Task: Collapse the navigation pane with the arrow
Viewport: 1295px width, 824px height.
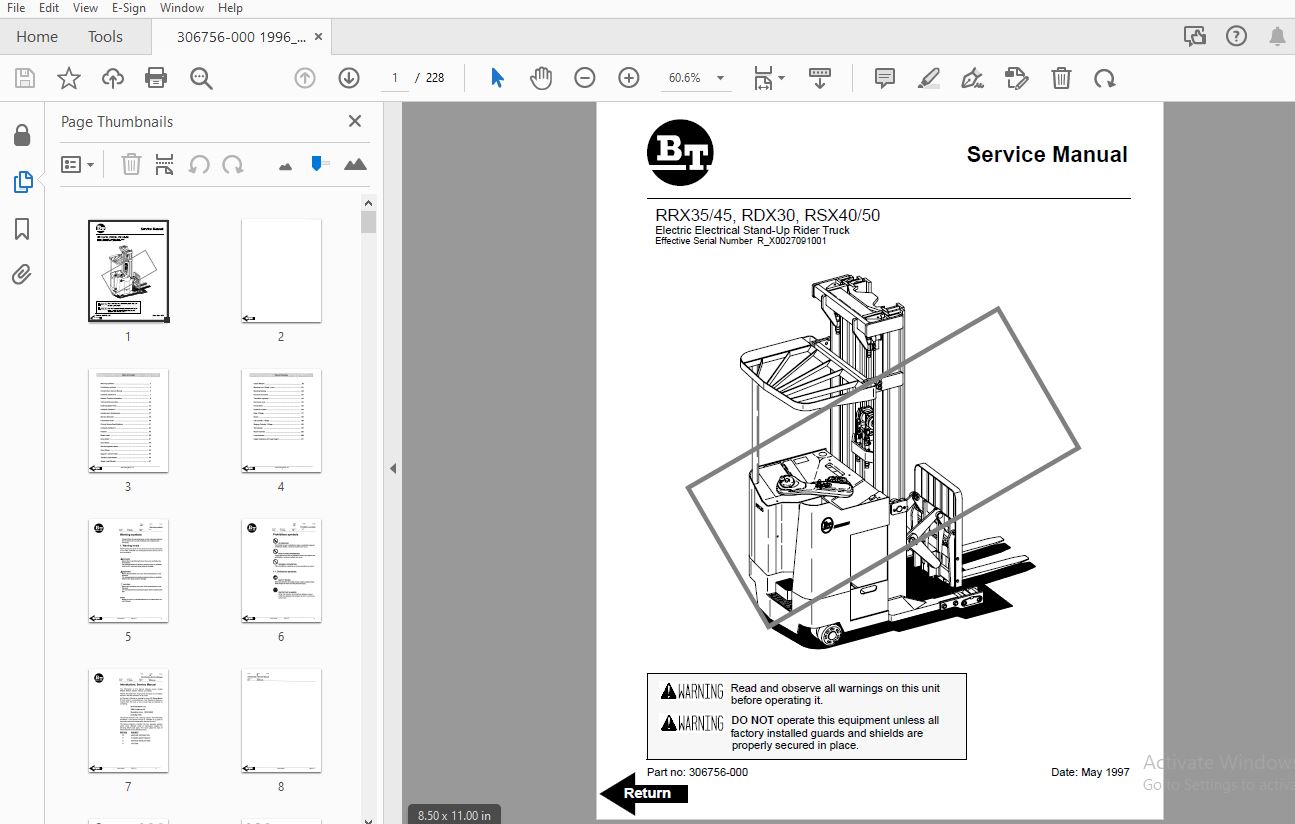Action: click(x=393, y=468)
